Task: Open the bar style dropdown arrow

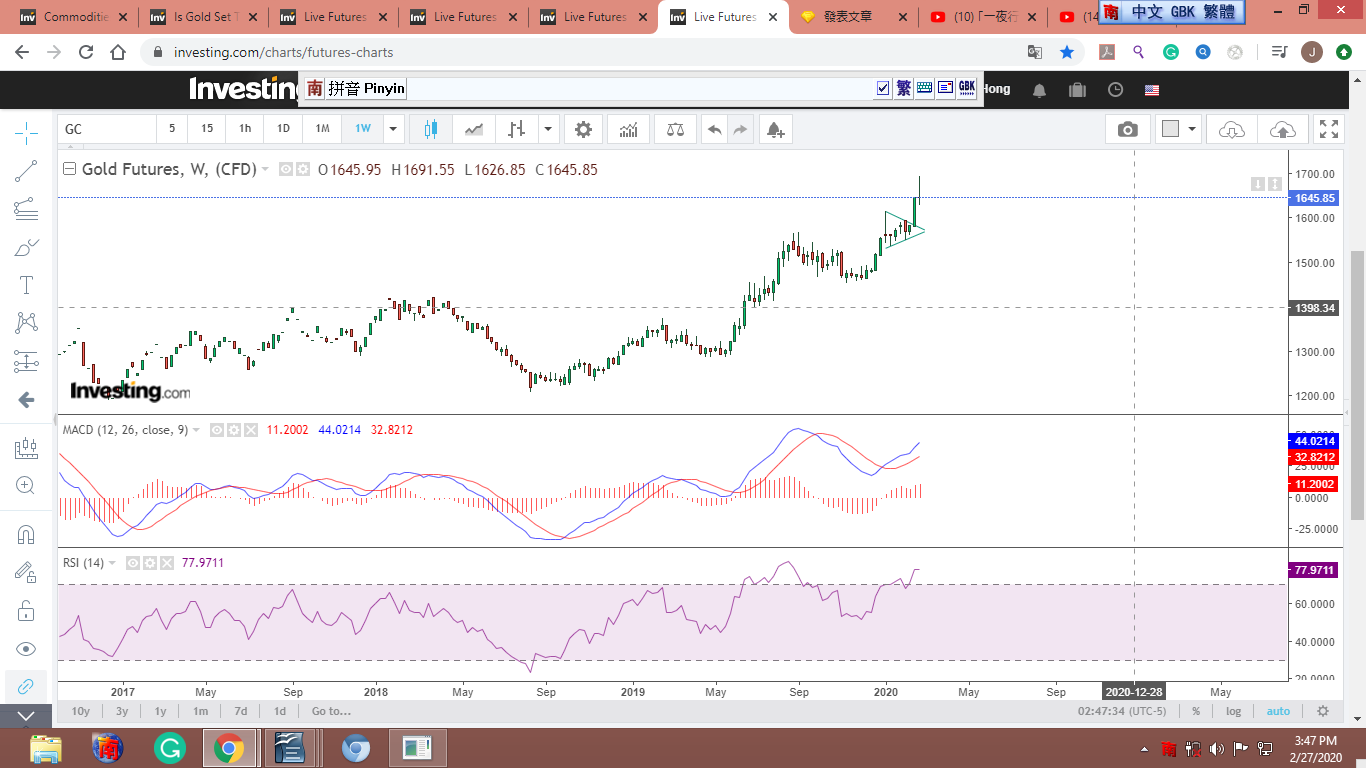Action: [547, 129]
